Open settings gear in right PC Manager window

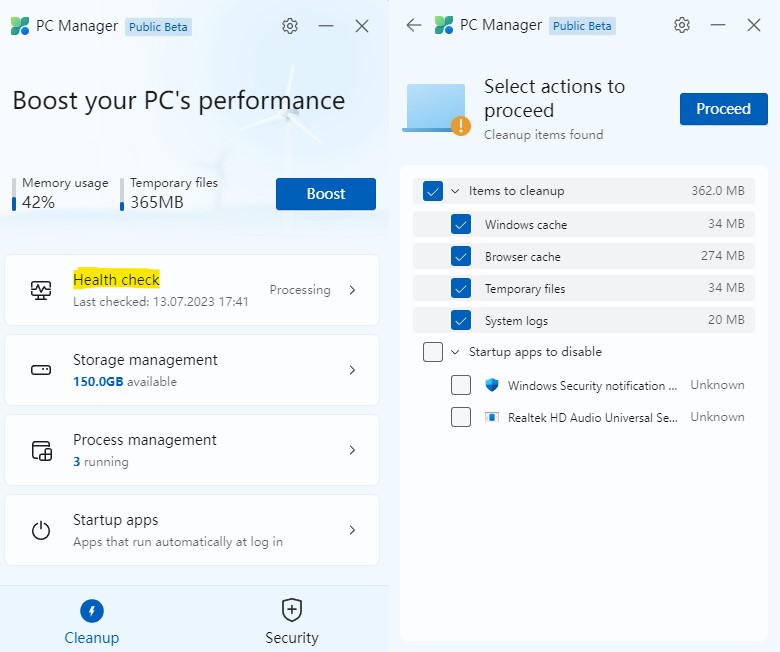click(682, 25)
